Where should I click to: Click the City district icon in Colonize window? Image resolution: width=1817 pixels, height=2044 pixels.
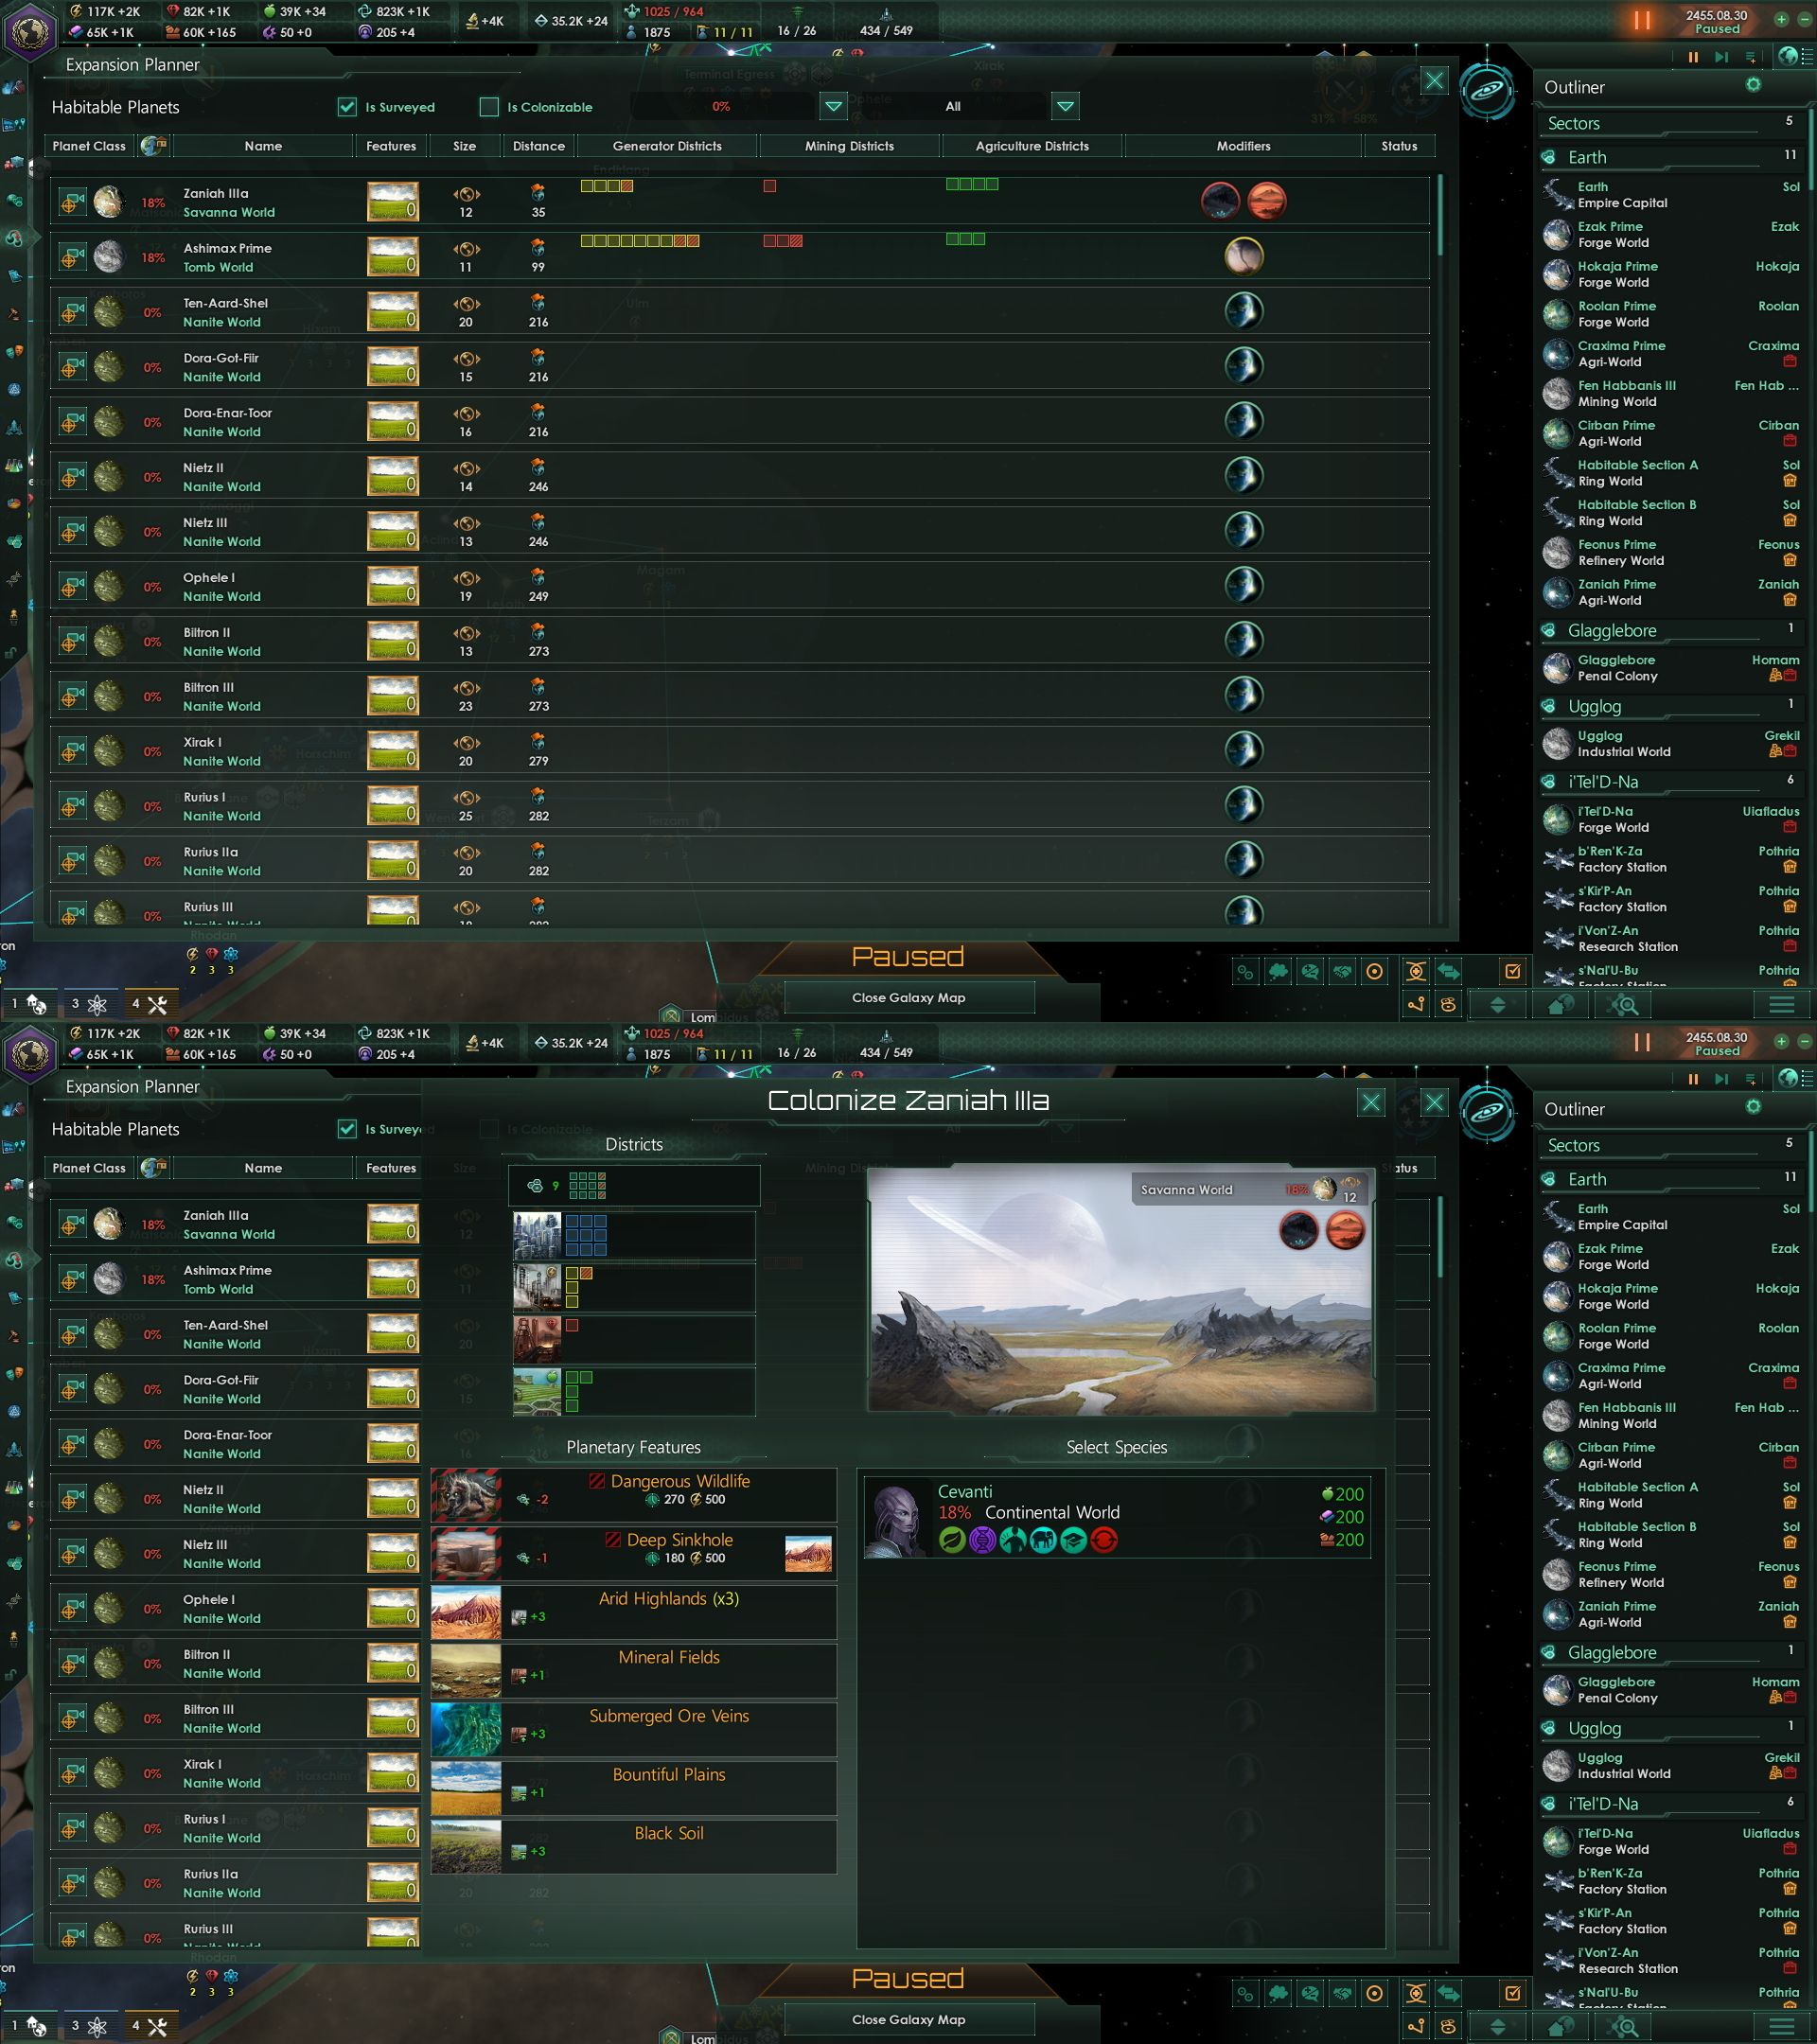coord(536,1236)
